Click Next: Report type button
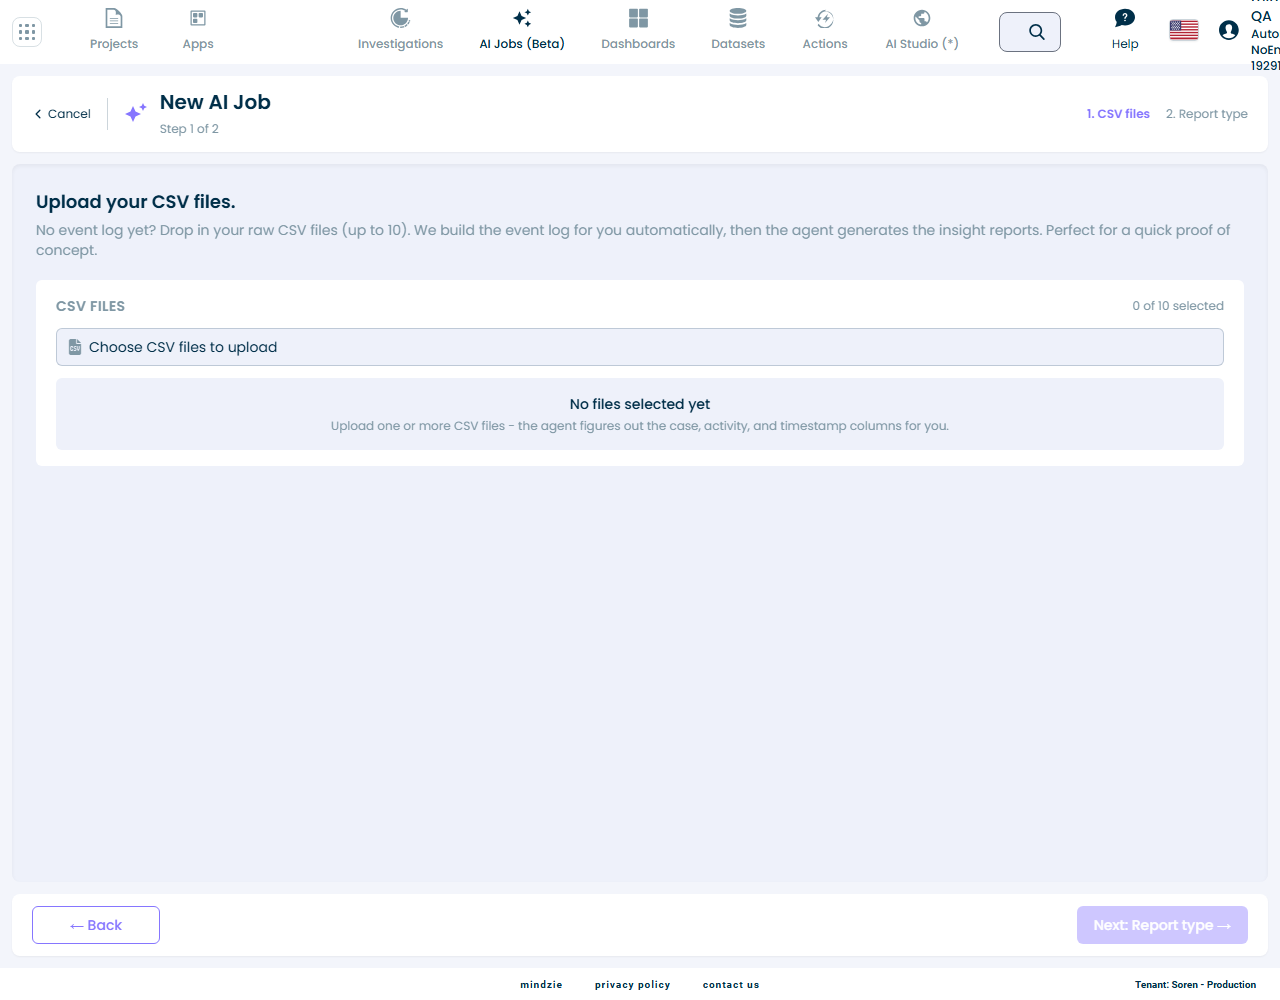The height and width of the screenshot is (1000, 1280). click(x=1162, y=925)
